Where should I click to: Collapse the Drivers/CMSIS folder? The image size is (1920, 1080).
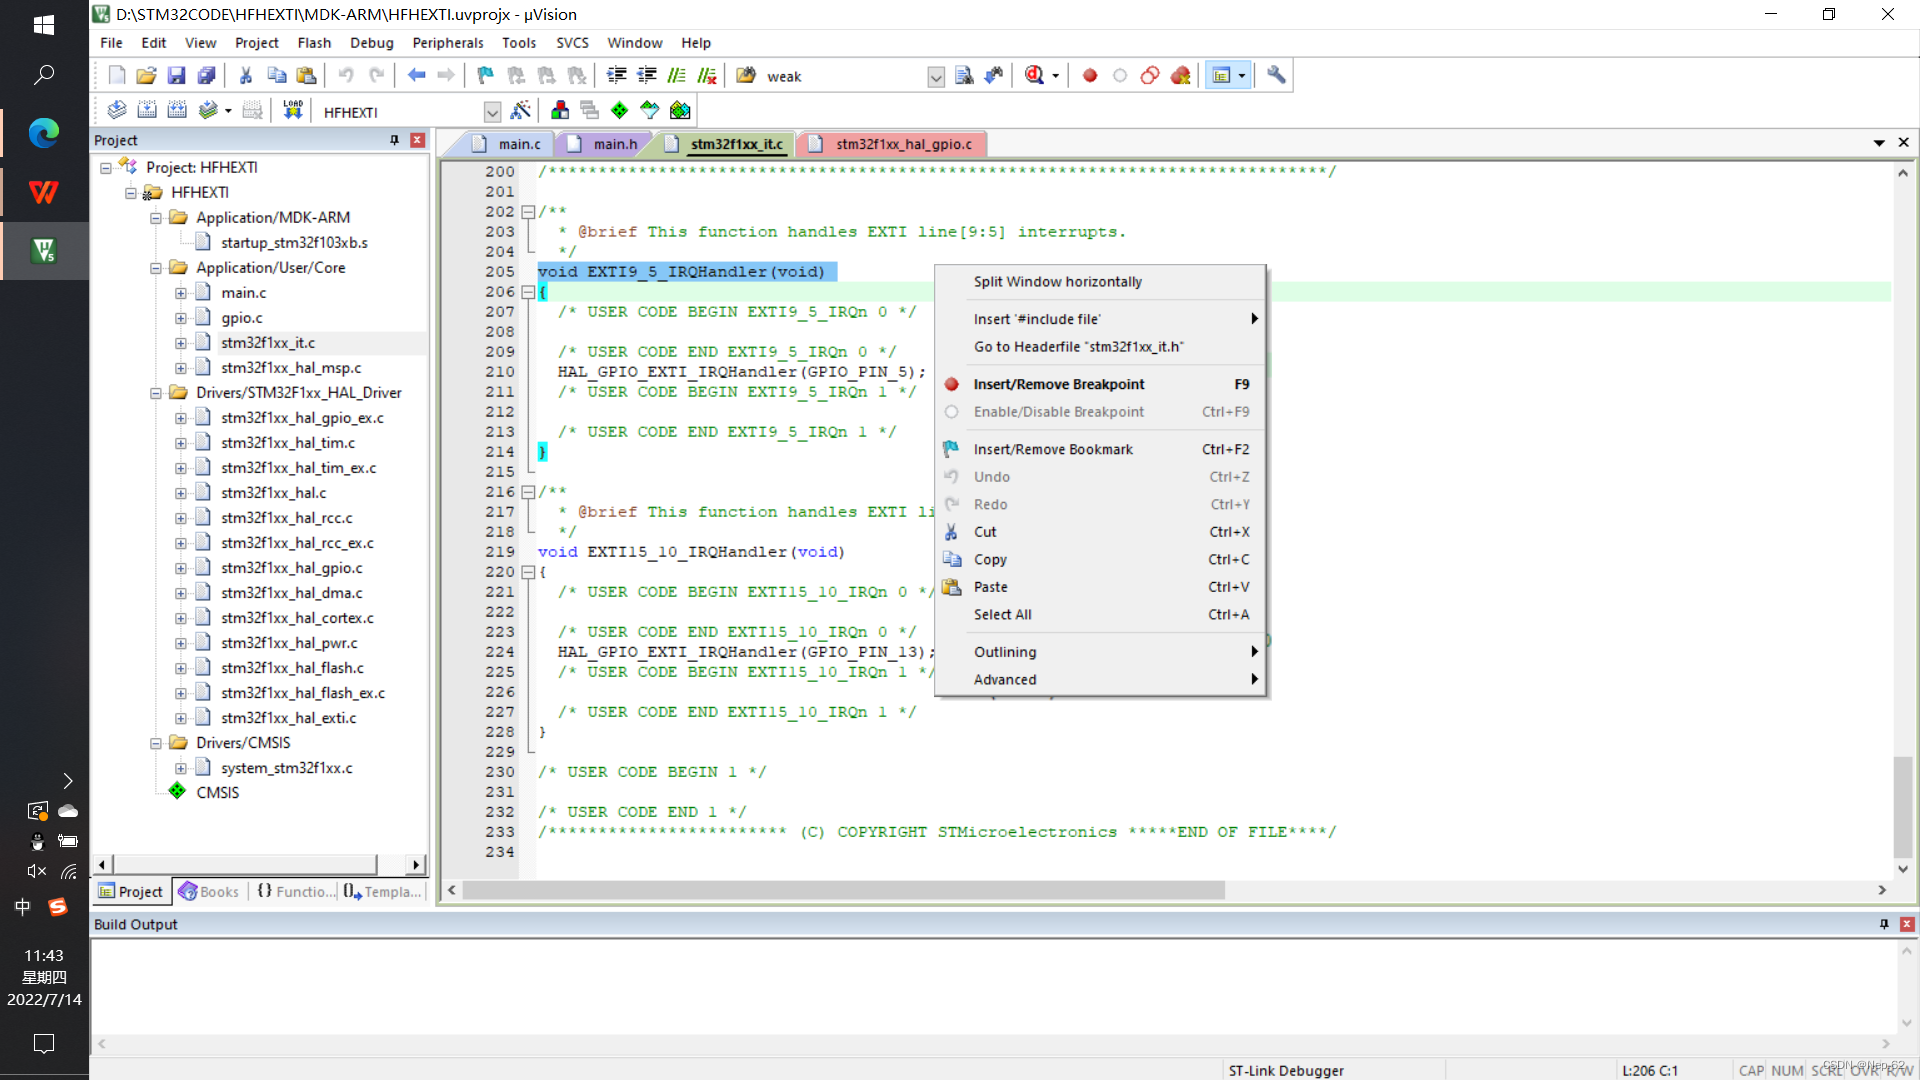coord(156,743)
